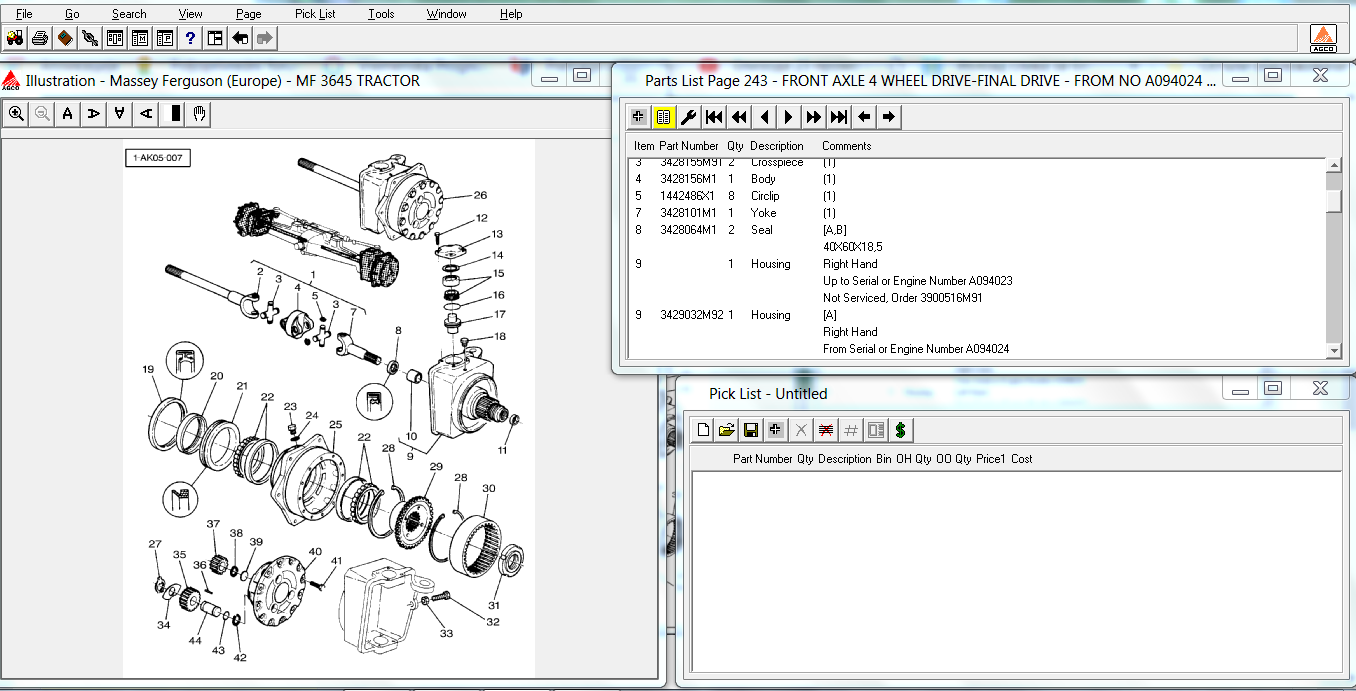This screenshot has width=1356, height=691.
Task: Click the double left arrow rewind icon
Action: coord(739,117)
